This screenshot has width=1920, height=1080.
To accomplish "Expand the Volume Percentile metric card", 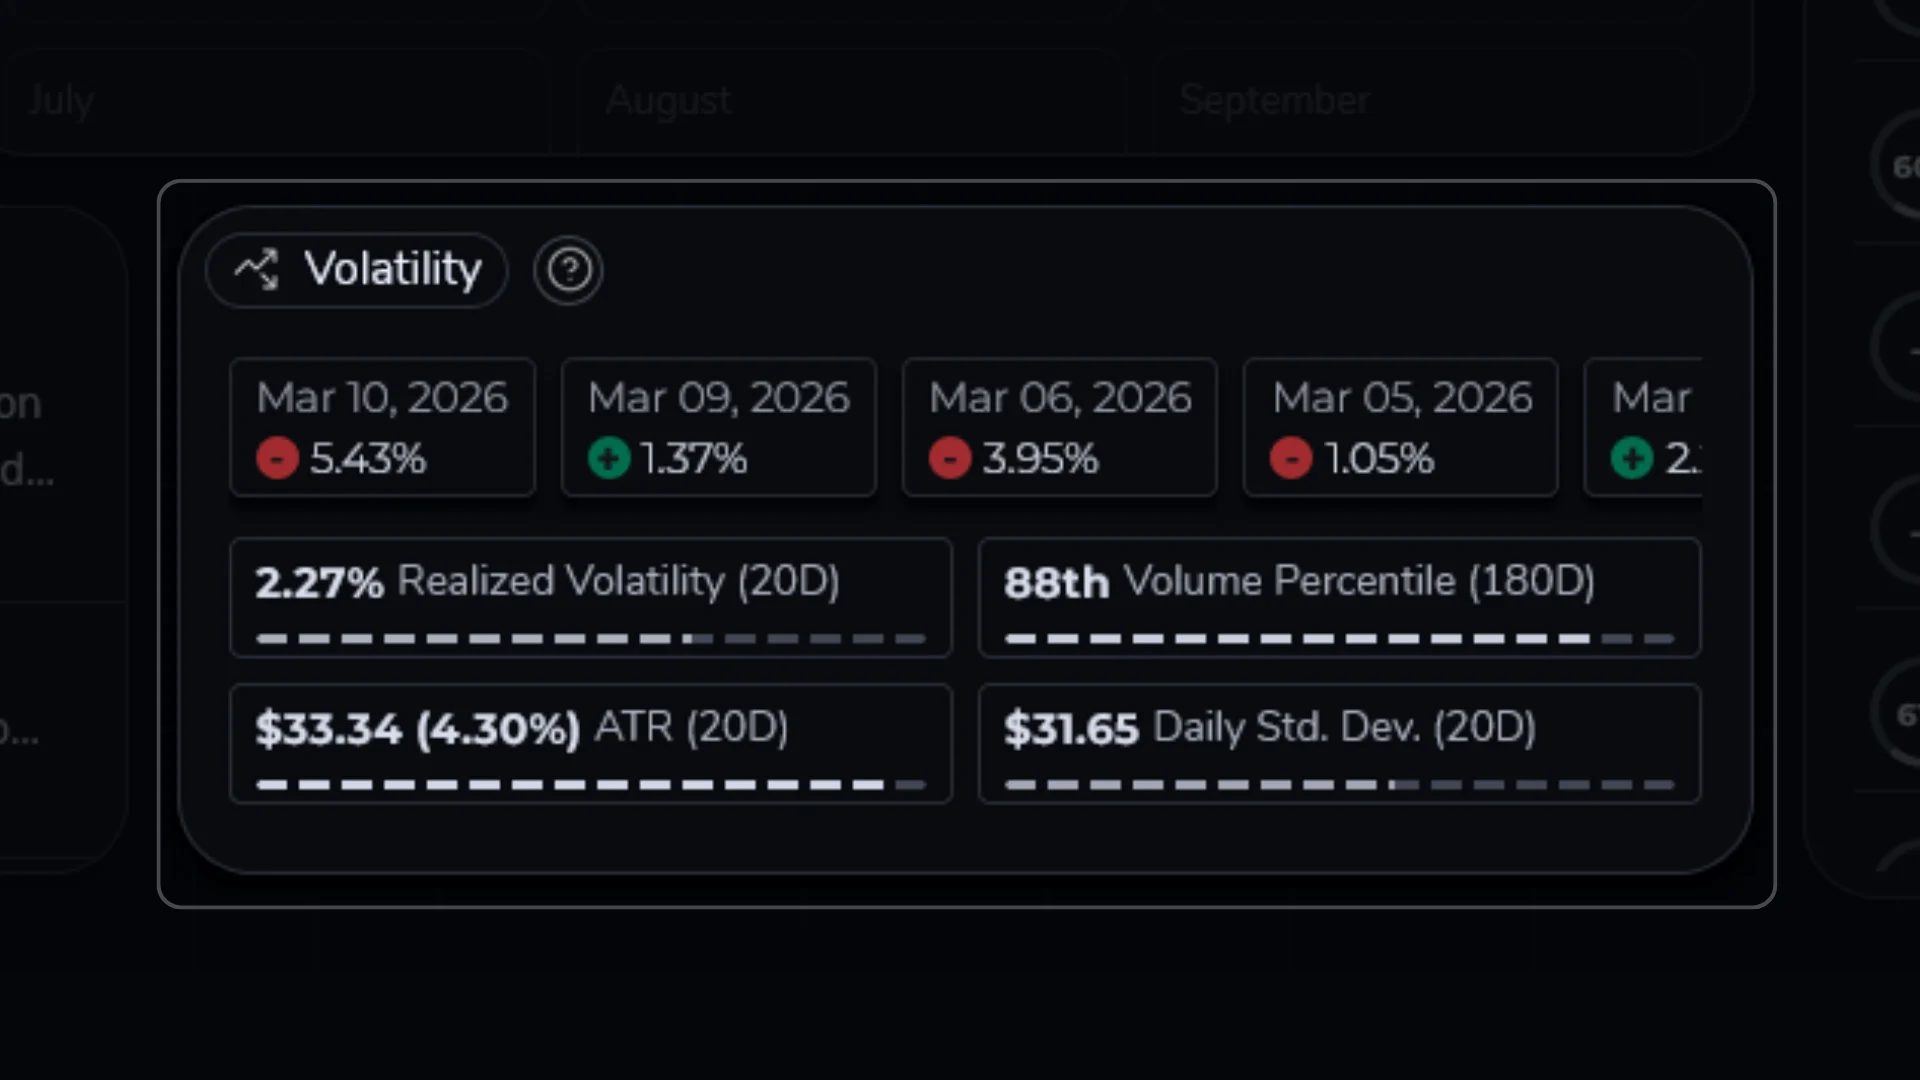I will [x=1340, y=597].
